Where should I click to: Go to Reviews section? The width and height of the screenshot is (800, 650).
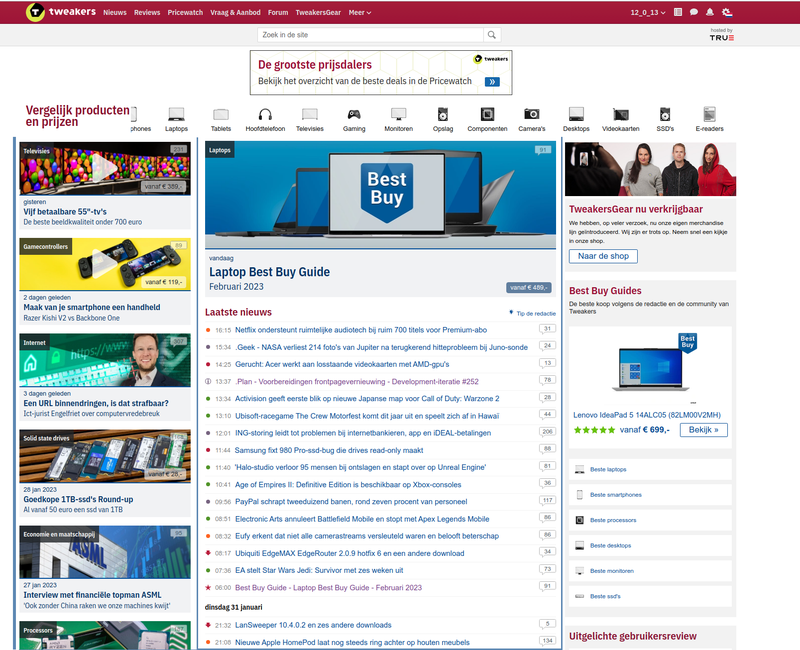point(147,12)
